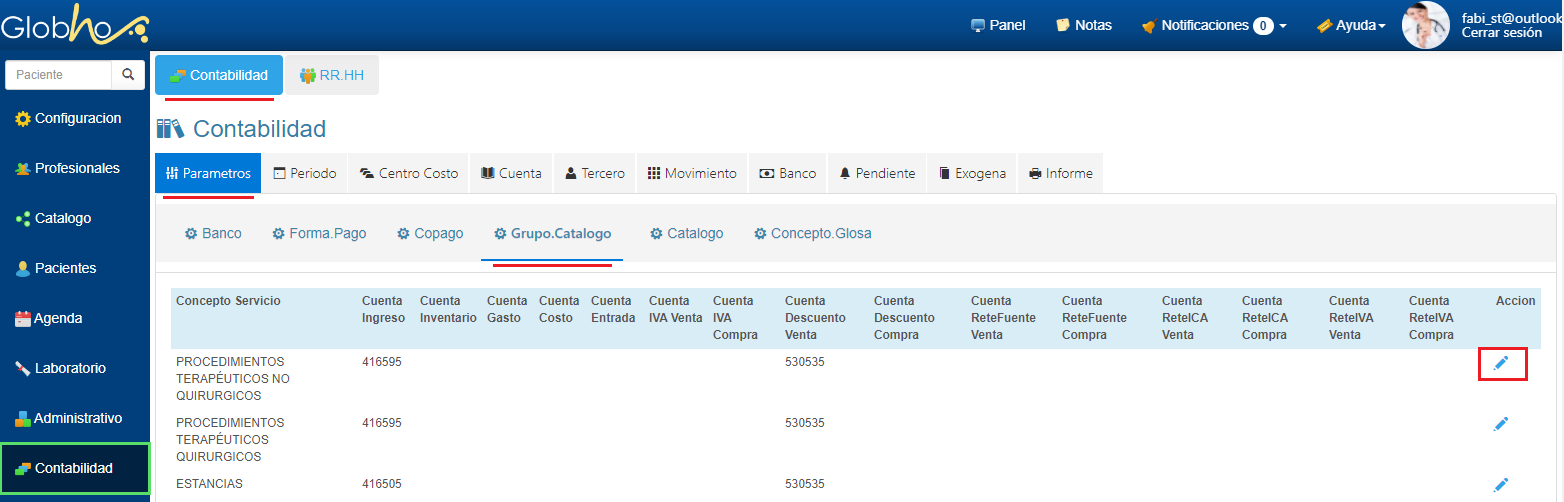Go to the Laboratorio sidebar section

point(69,369)
